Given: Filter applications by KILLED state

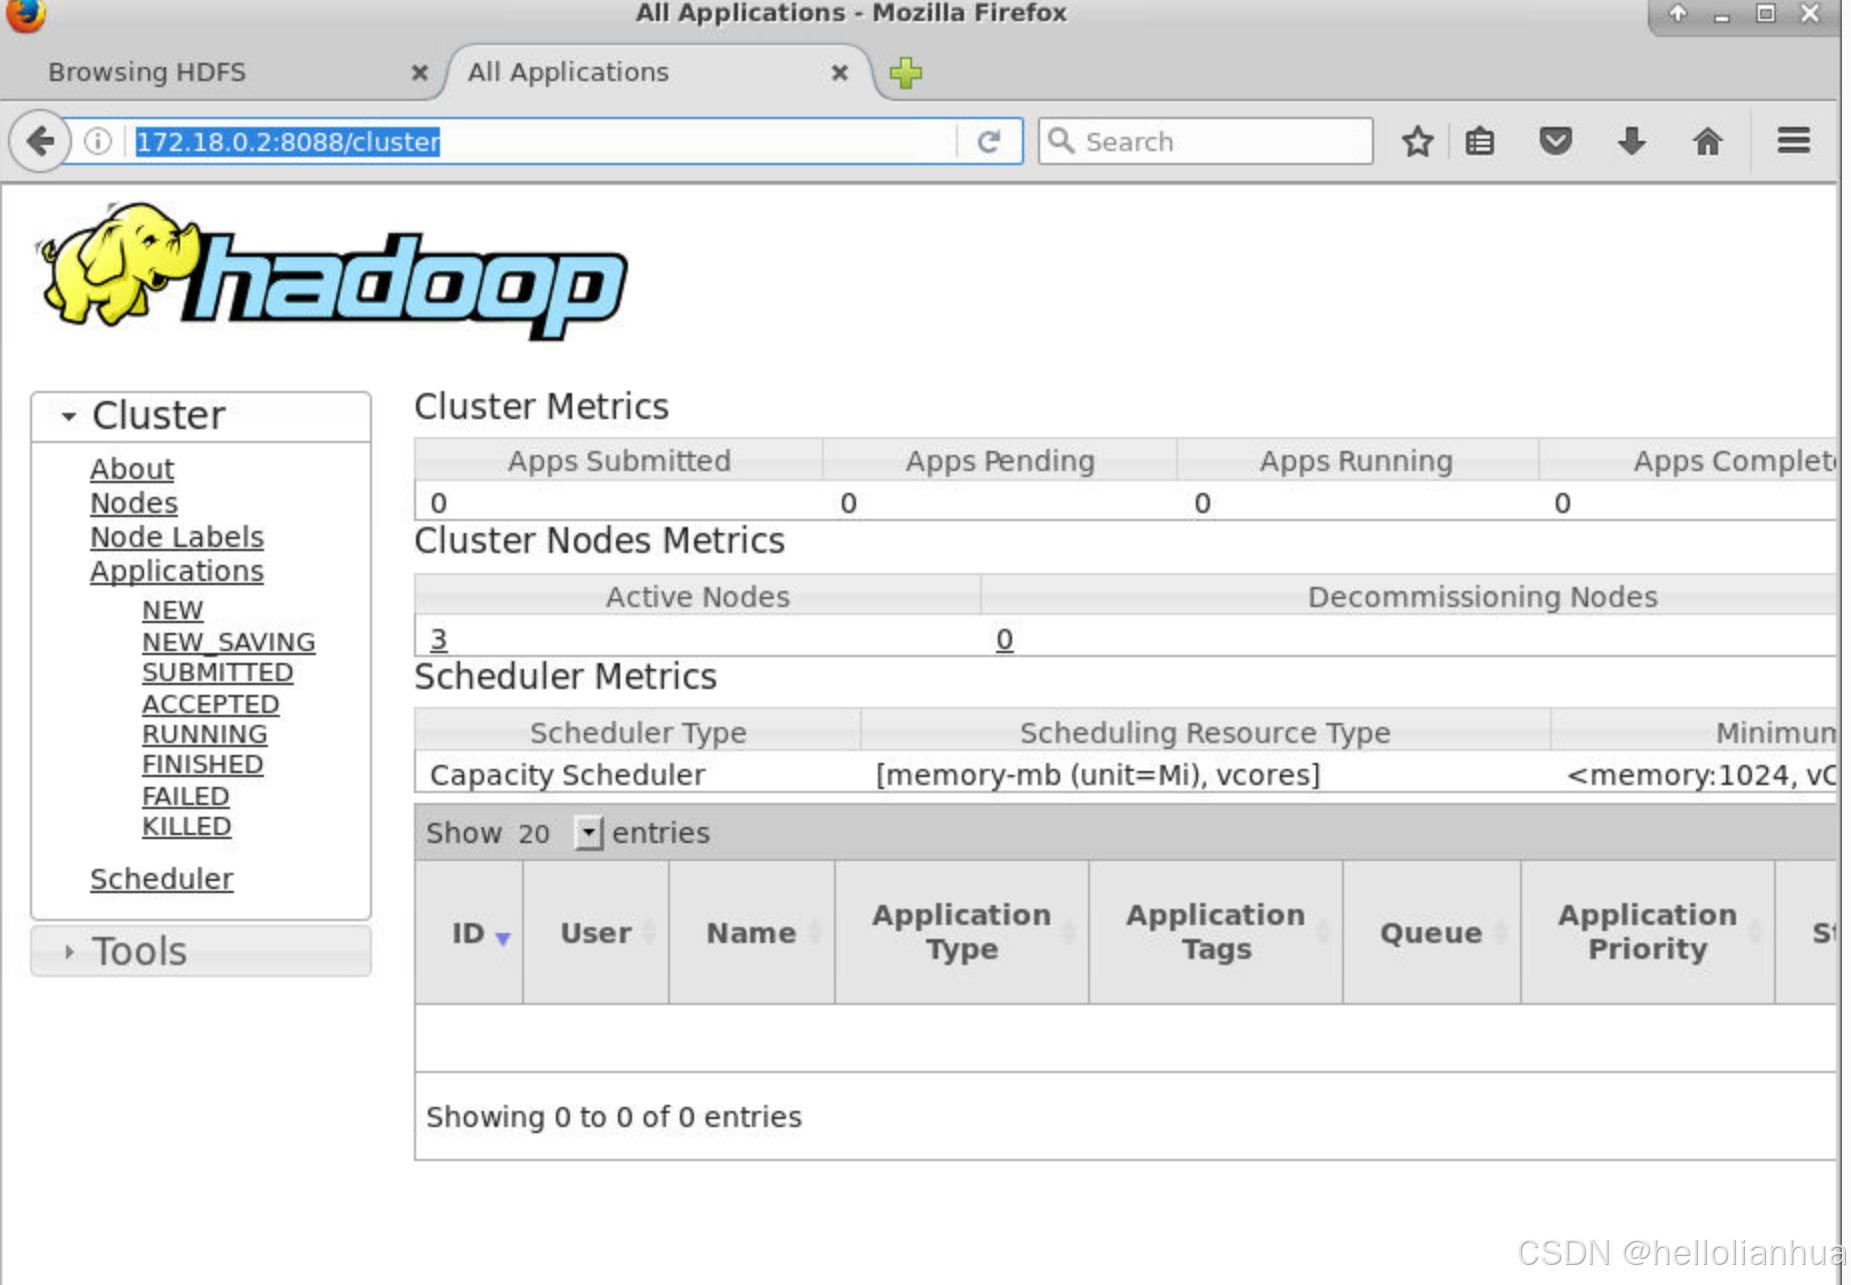Looking at the screenshot, I should pos(186,826).
